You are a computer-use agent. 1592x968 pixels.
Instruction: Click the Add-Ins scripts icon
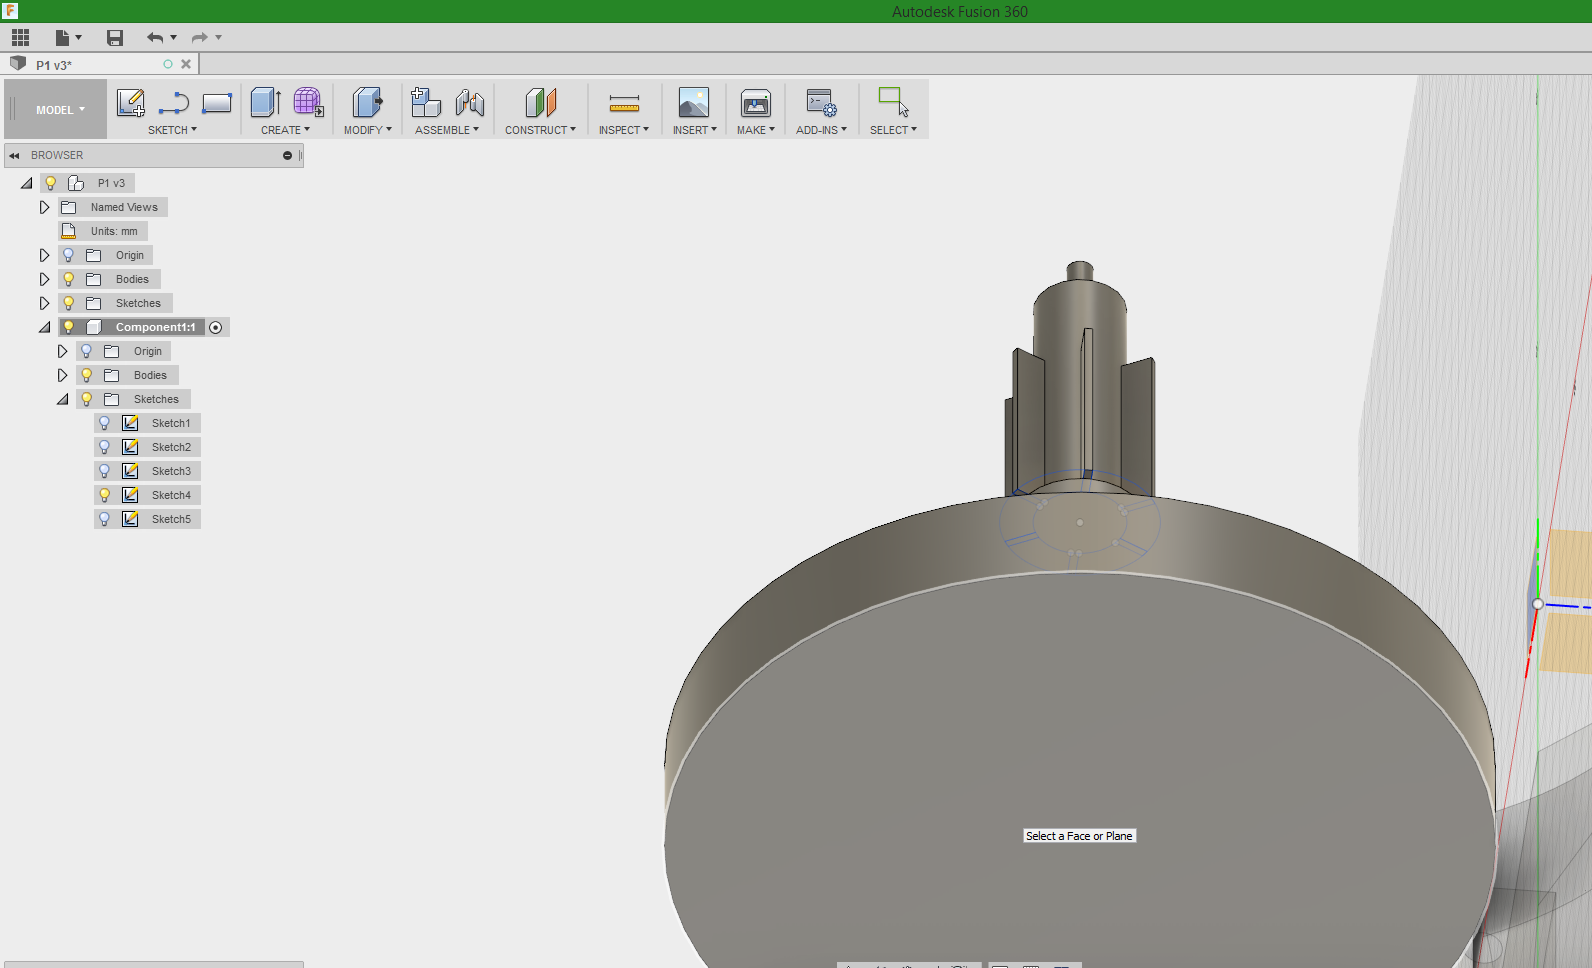pyautogui.click(x=821, y=102)
